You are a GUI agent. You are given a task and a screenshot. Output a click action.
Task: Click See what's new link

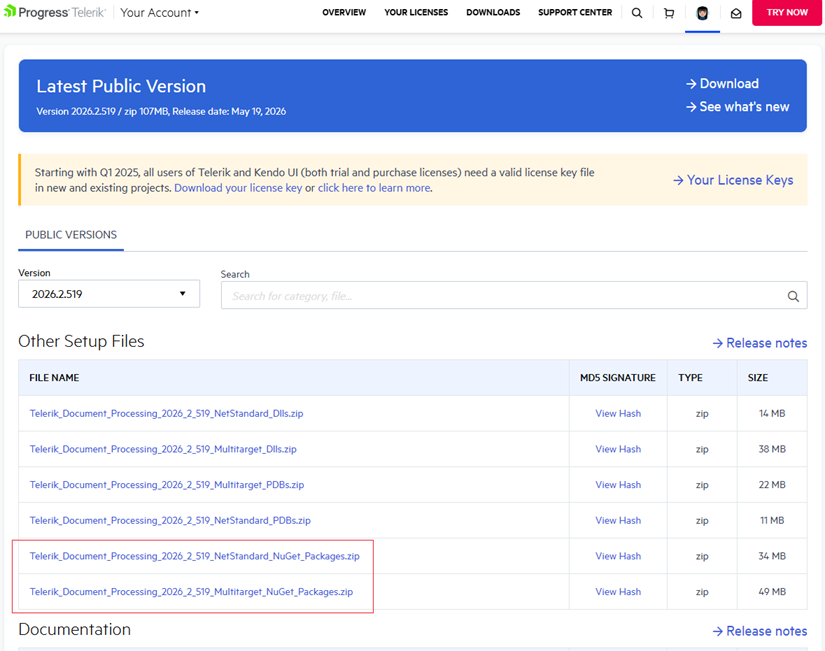point(737,107)
